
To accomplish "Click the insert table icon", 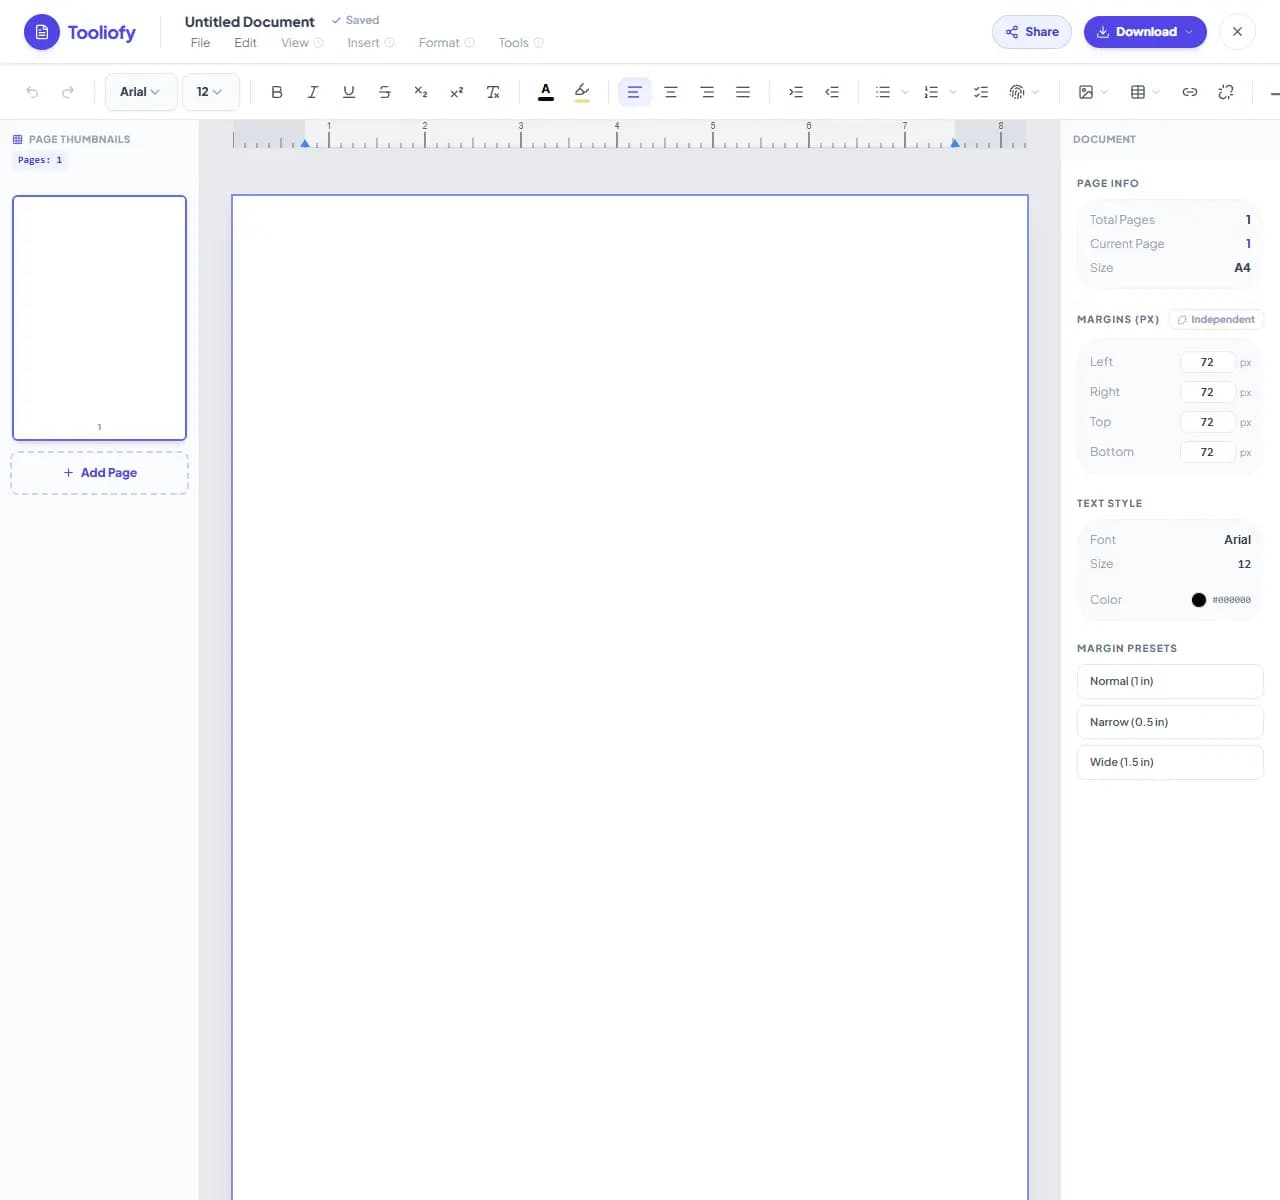I will (x=1138, y=92).
